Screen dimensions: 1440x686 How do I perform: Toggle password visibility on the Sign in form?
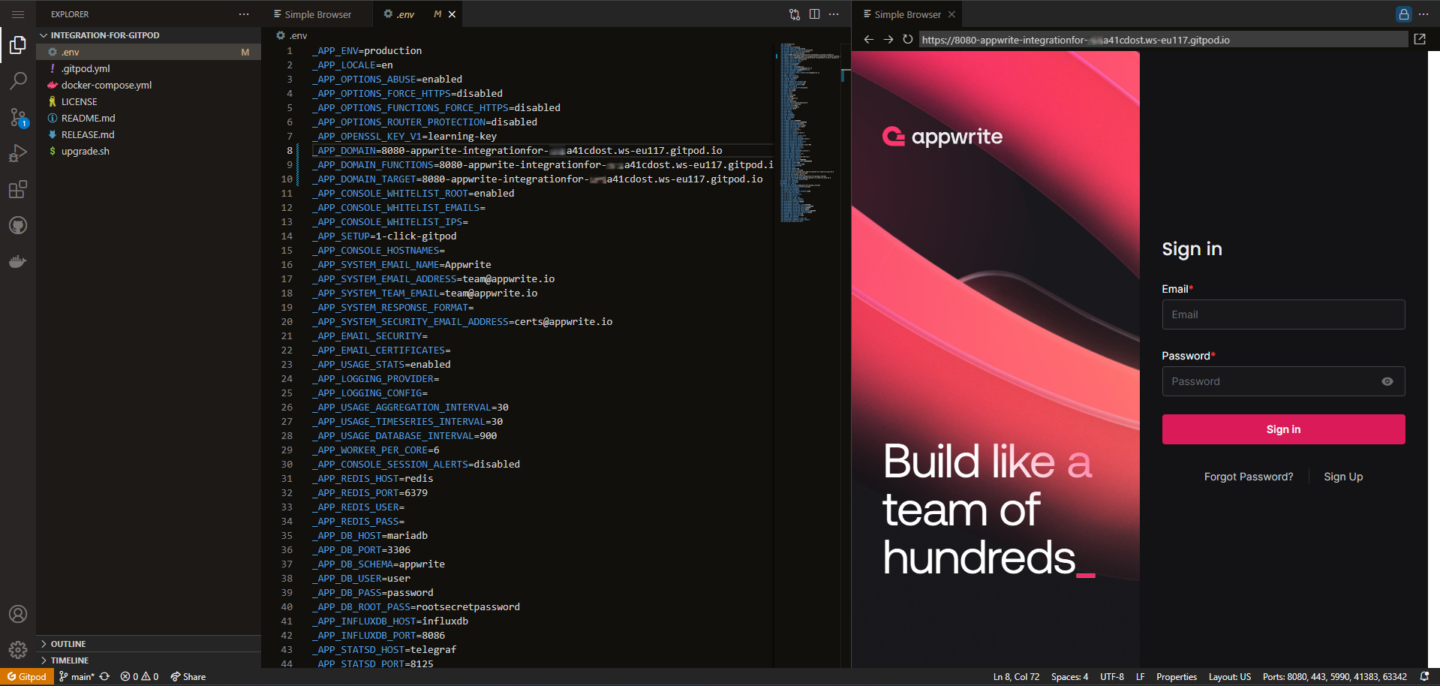tap(1387, 381)
